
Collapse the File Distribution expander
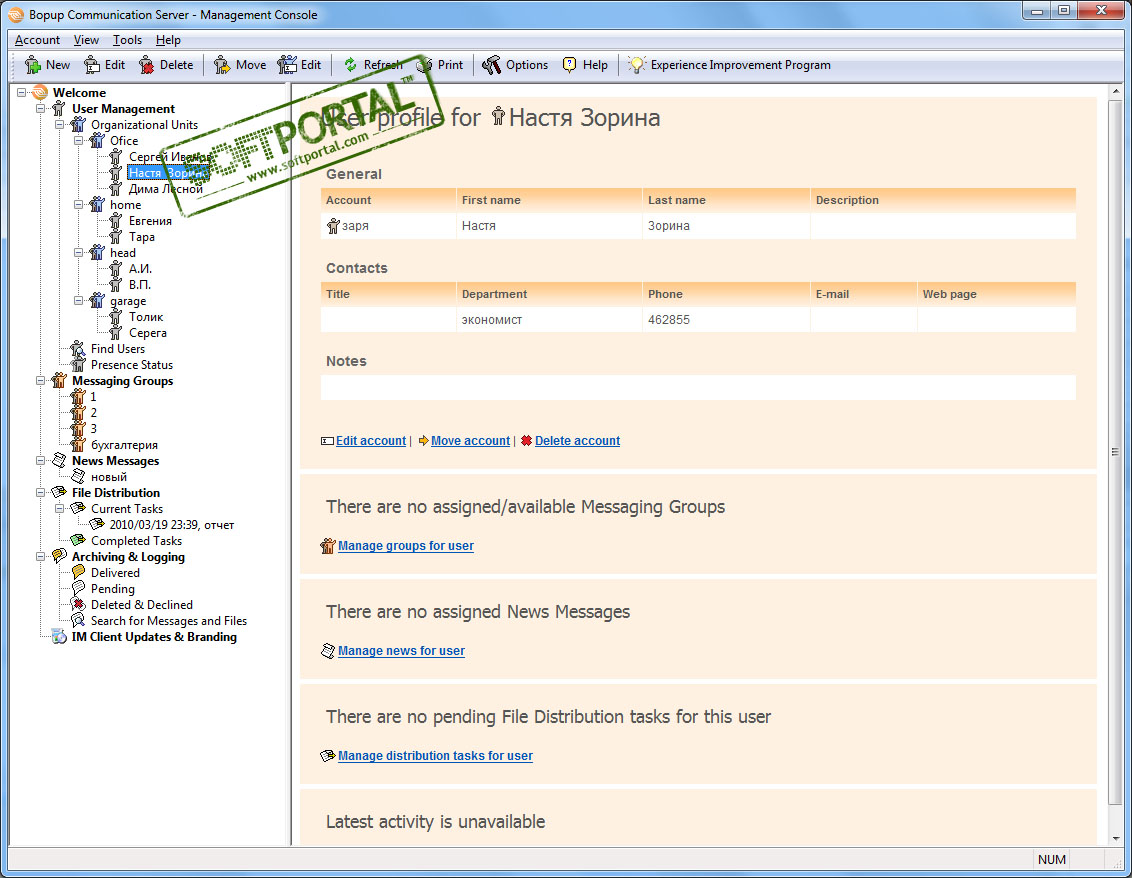(40, 492)
